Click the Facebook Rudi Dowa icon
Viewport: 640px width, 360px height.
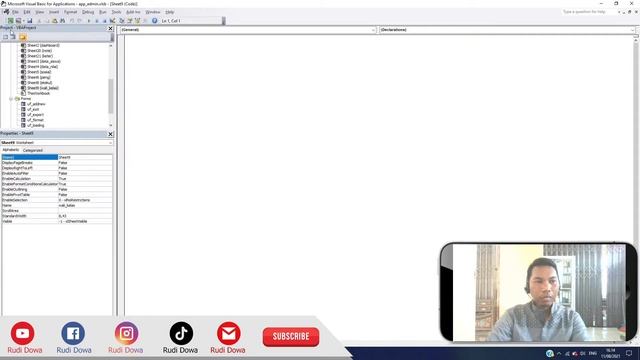click(x=73, y=333)
